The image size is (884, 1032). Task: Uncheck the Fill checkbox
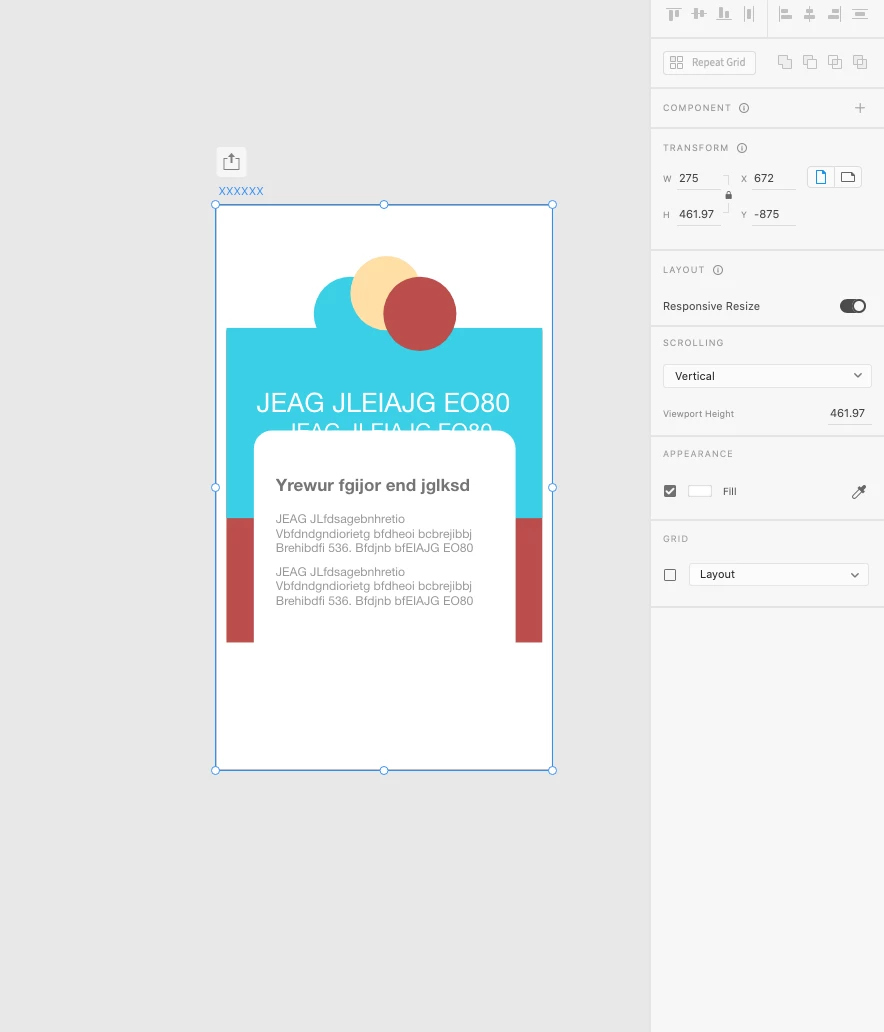coord(670,491)
